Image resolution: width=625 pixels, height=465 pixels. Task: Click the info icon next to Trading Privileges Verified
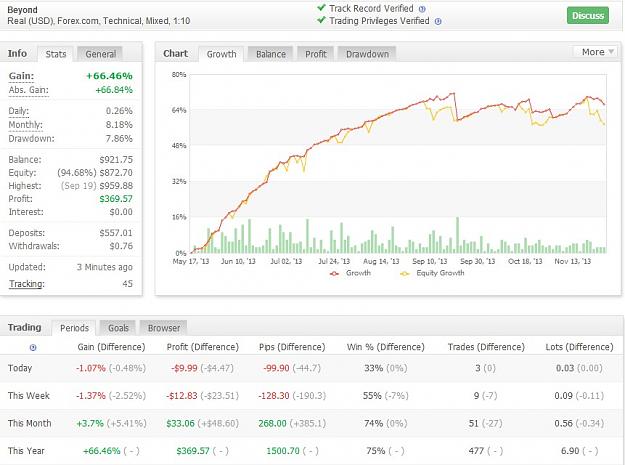tap(438, 22)
